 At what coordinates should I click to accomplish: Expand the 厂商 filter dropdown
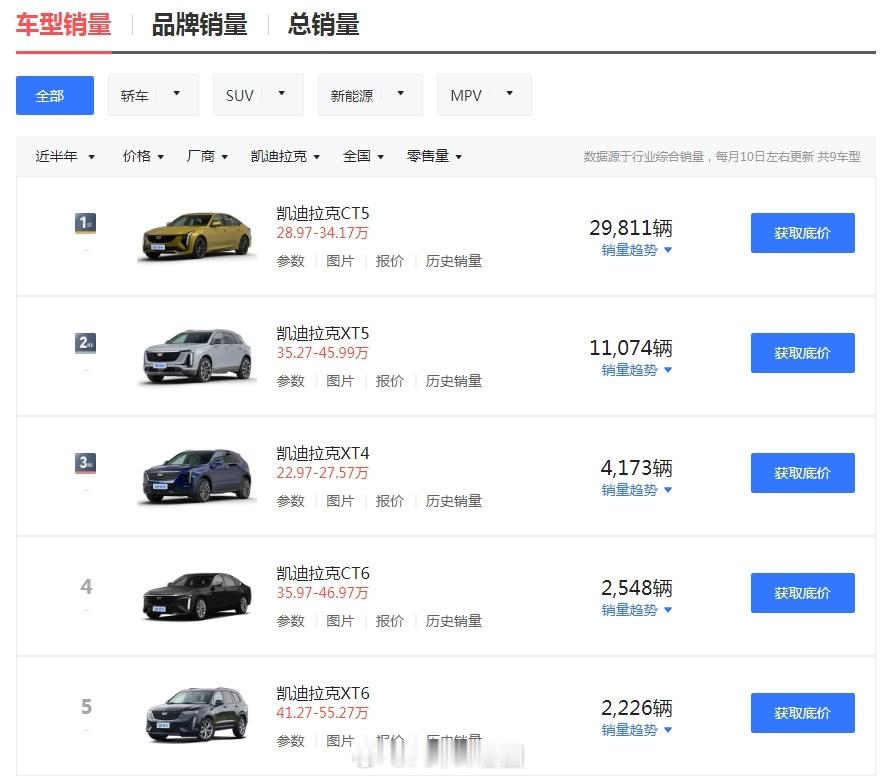[x=207, y=156]
